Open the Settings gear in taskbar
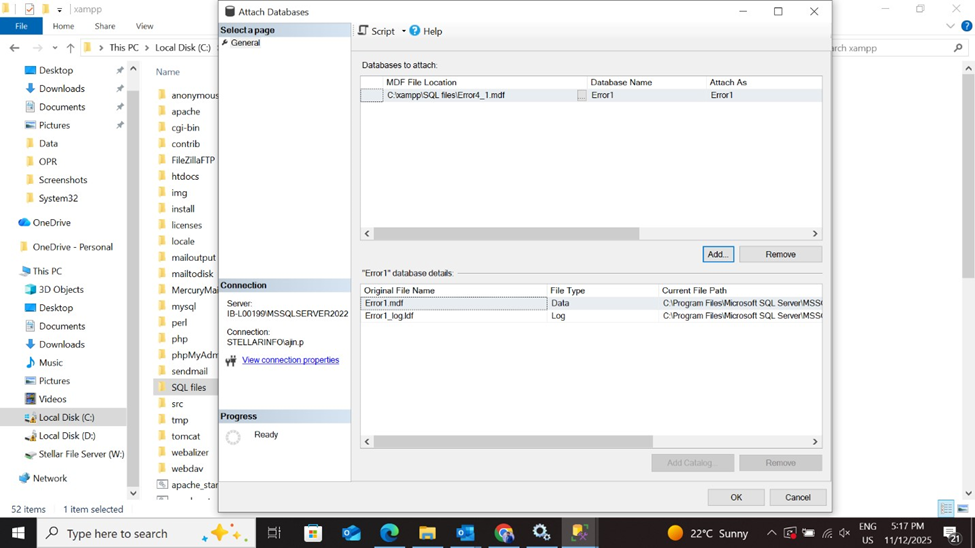The height and width of the screenshot is (548, 975). tap(541, 533)
